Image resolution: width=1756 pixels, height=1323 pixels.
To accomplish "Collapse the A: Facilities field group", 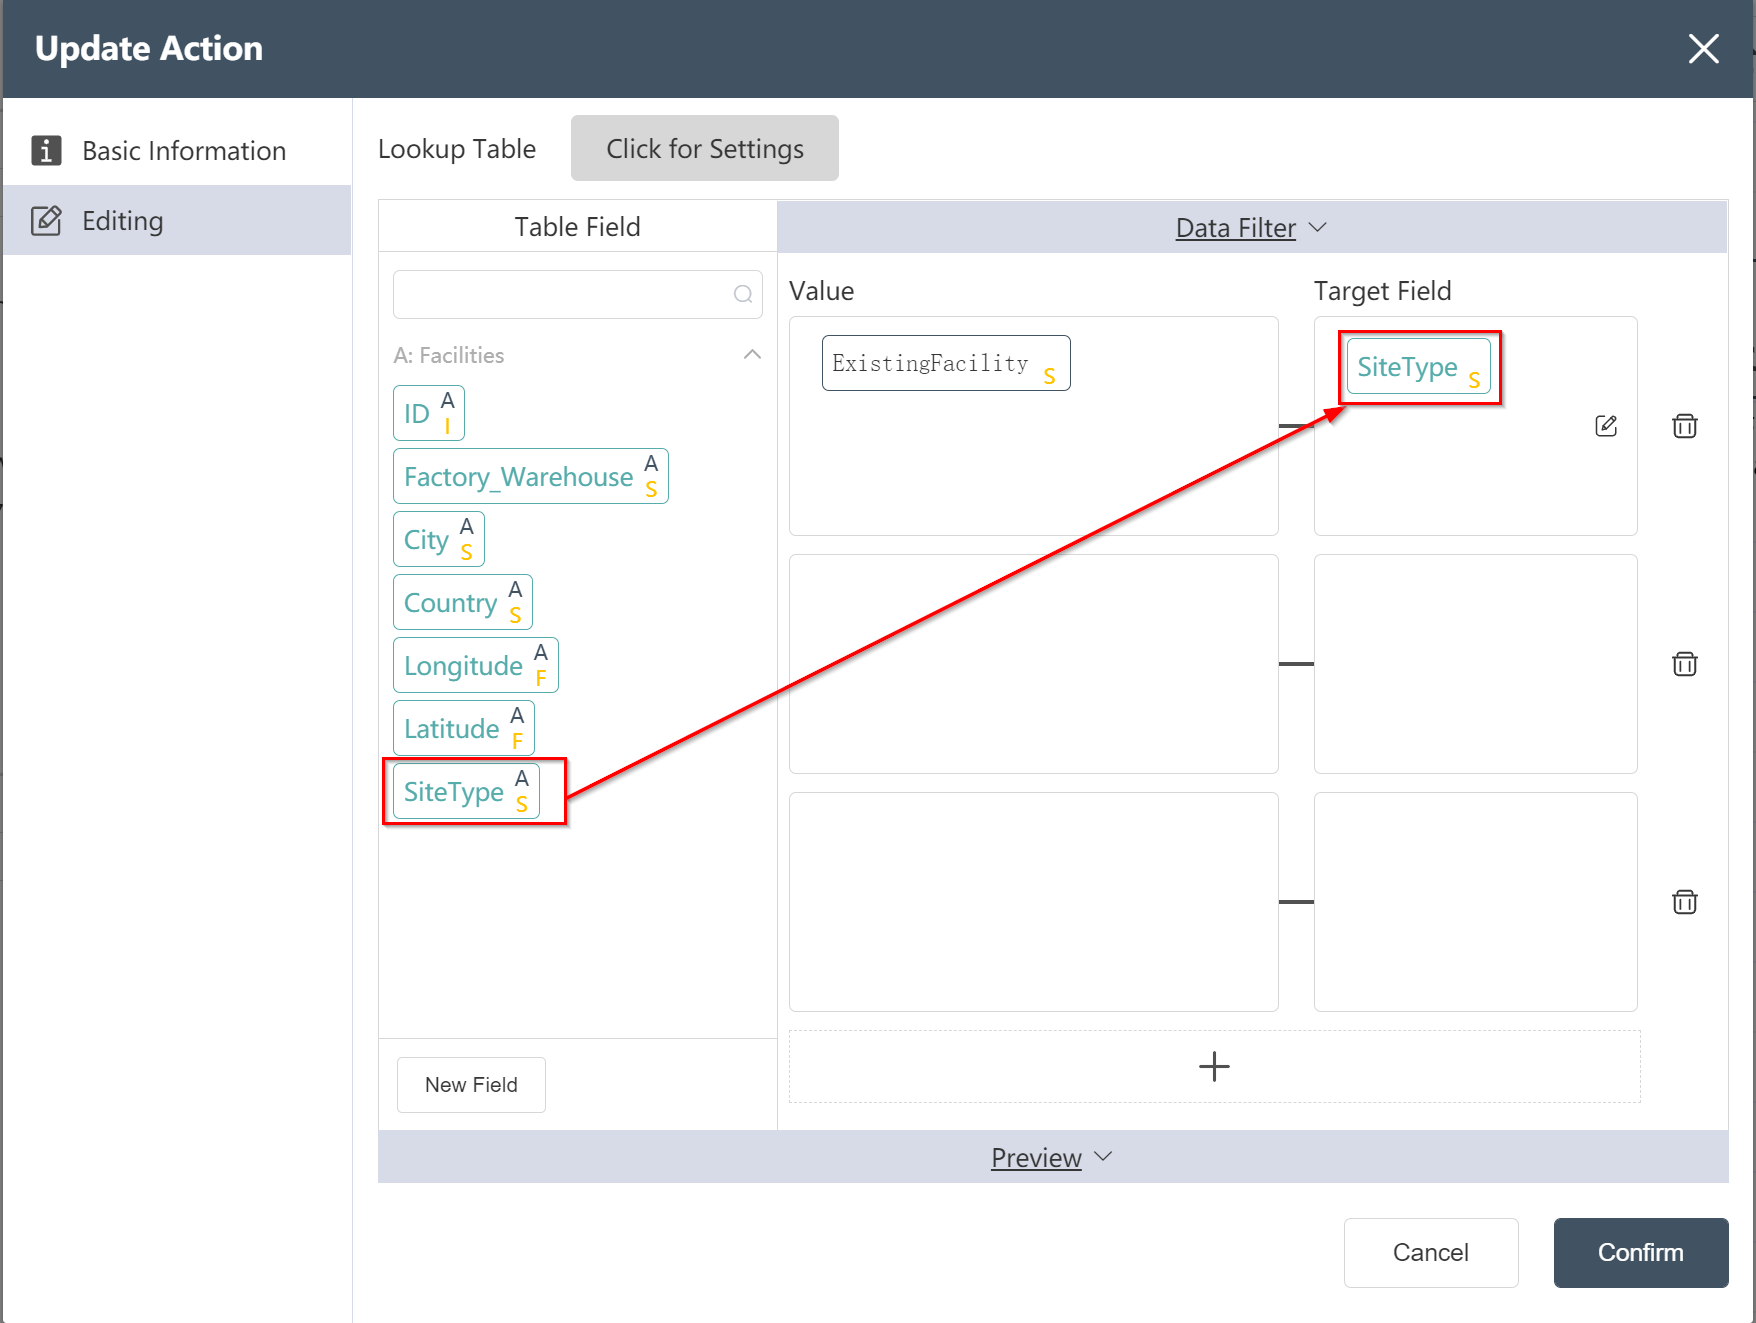I will (752, 355).
